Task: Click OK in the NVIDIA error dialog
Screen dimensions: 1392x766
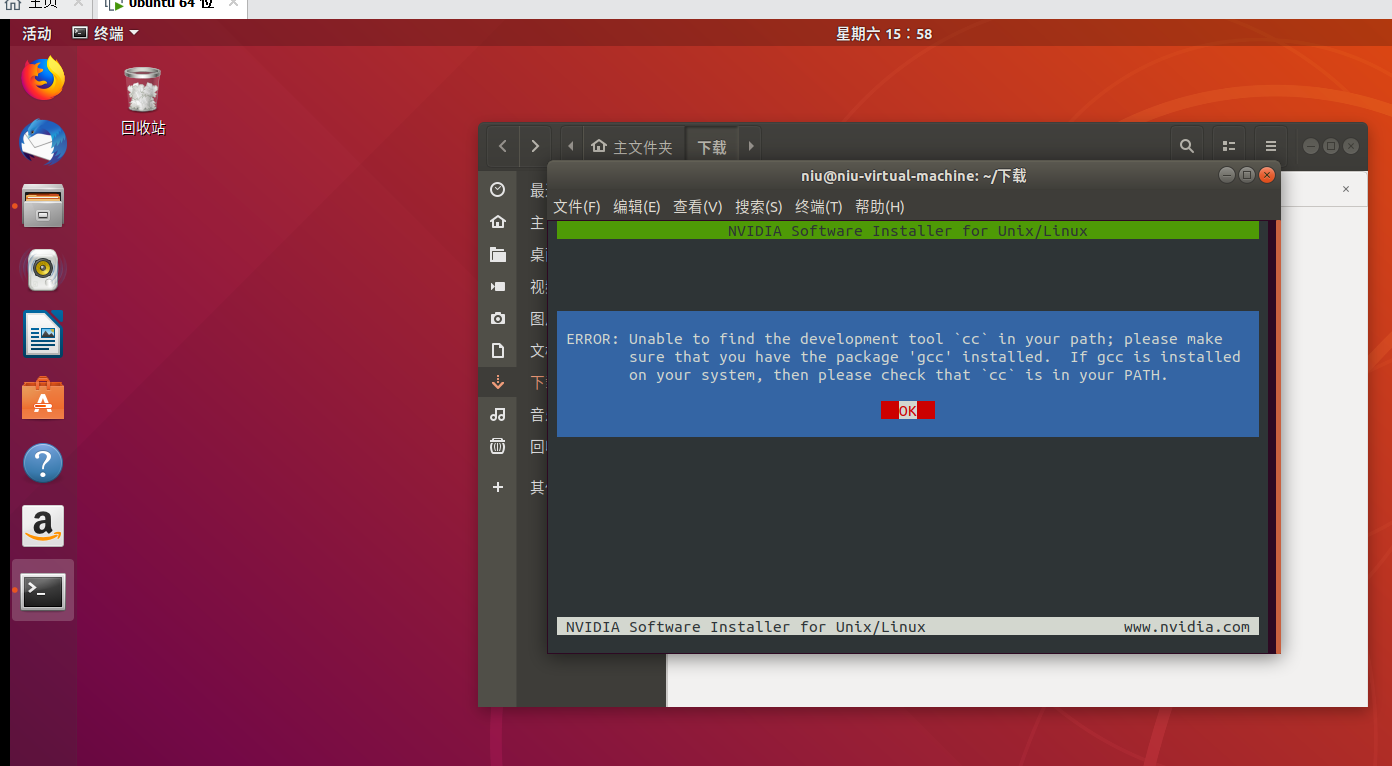Action: [908, 410]
